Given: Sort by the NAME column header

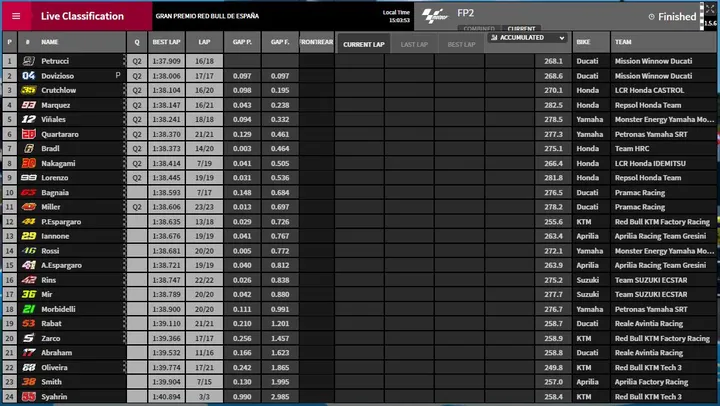Looking at the screenshot, I should coord(50,42).
